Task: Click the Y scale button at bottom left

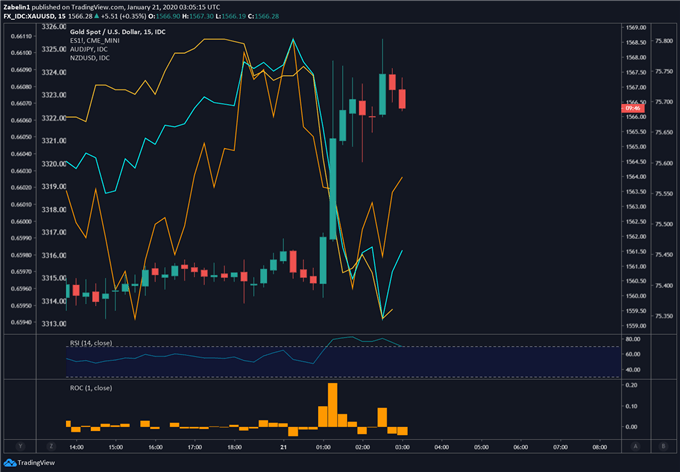Action: [20, 446]
